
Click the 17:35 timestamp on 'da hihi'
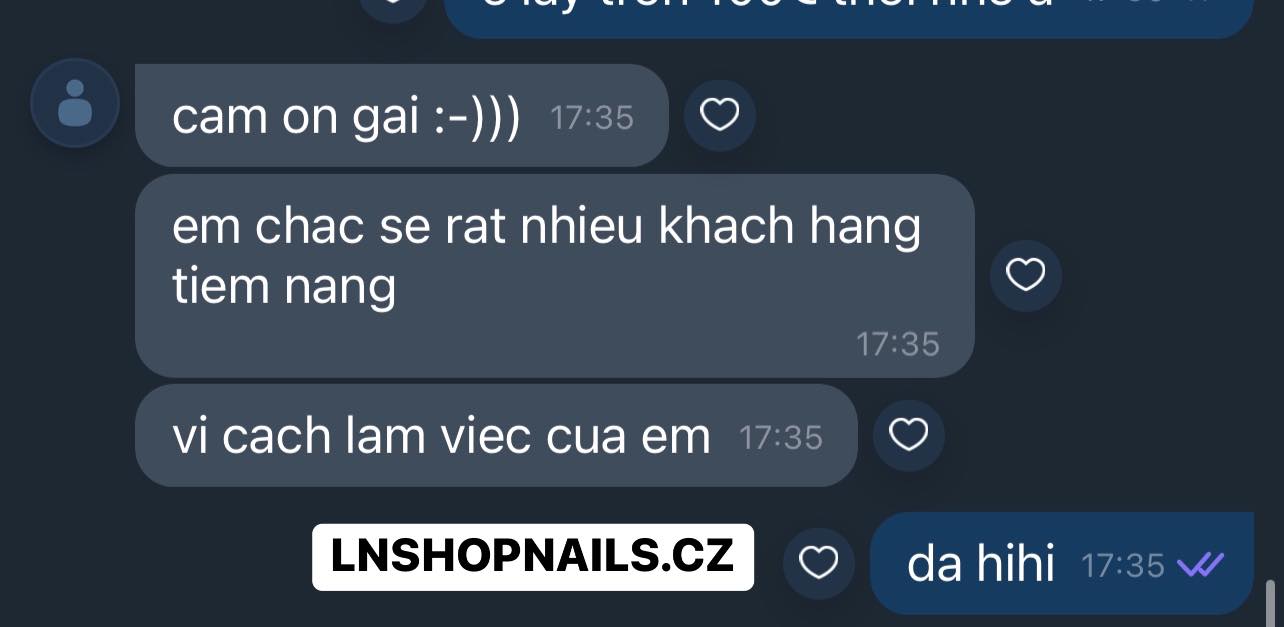[x=1123, y=566]
